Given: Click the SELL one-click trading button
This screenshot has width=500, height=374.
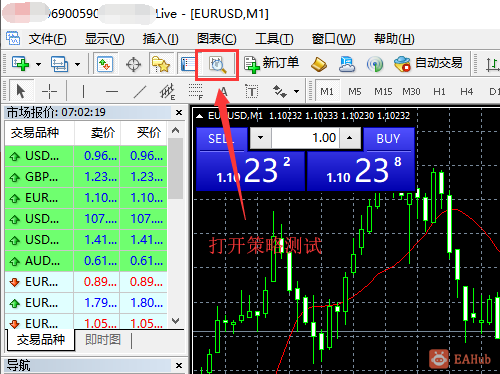Looking at the screenshot, I should [x=221, y=139].
